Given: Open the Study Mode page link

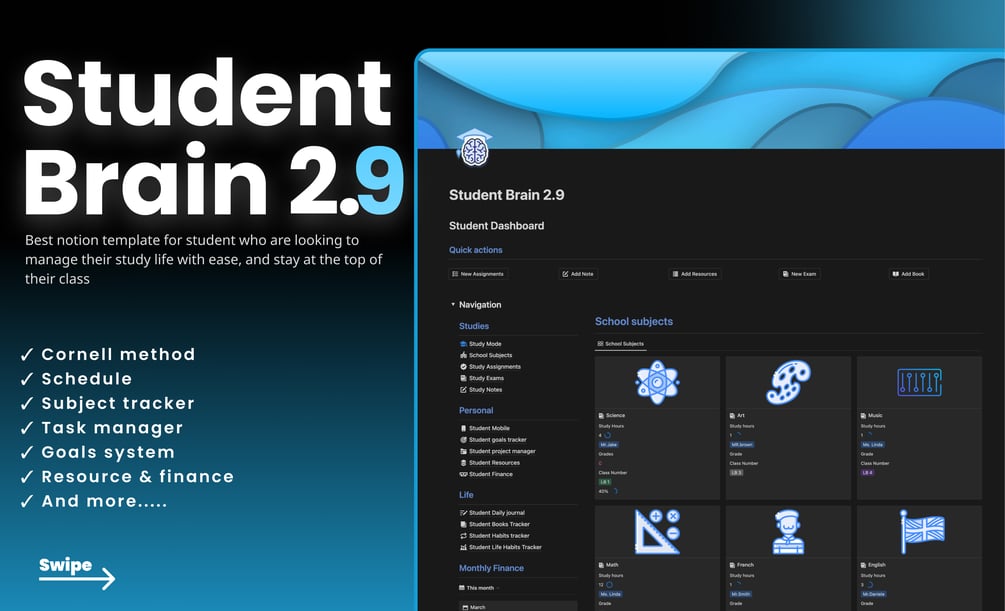Looking at the screenshot, I should coord(485,344).
